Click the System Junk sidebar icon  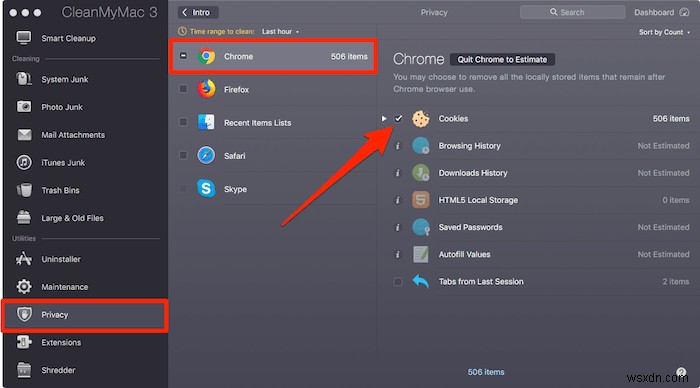click(24, 79)
